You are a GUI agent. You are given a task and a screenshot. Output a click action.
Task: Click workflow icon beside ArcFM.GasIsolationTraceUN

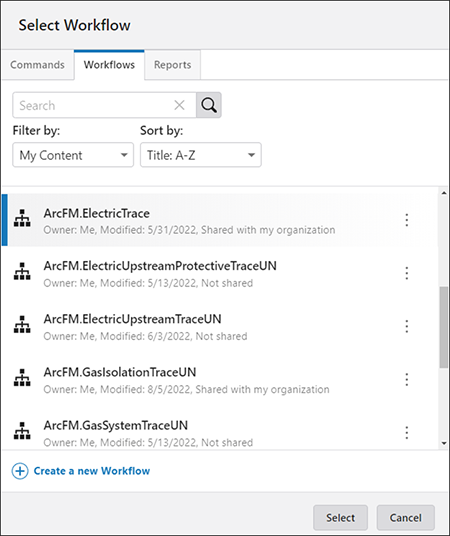pos(22,377)
